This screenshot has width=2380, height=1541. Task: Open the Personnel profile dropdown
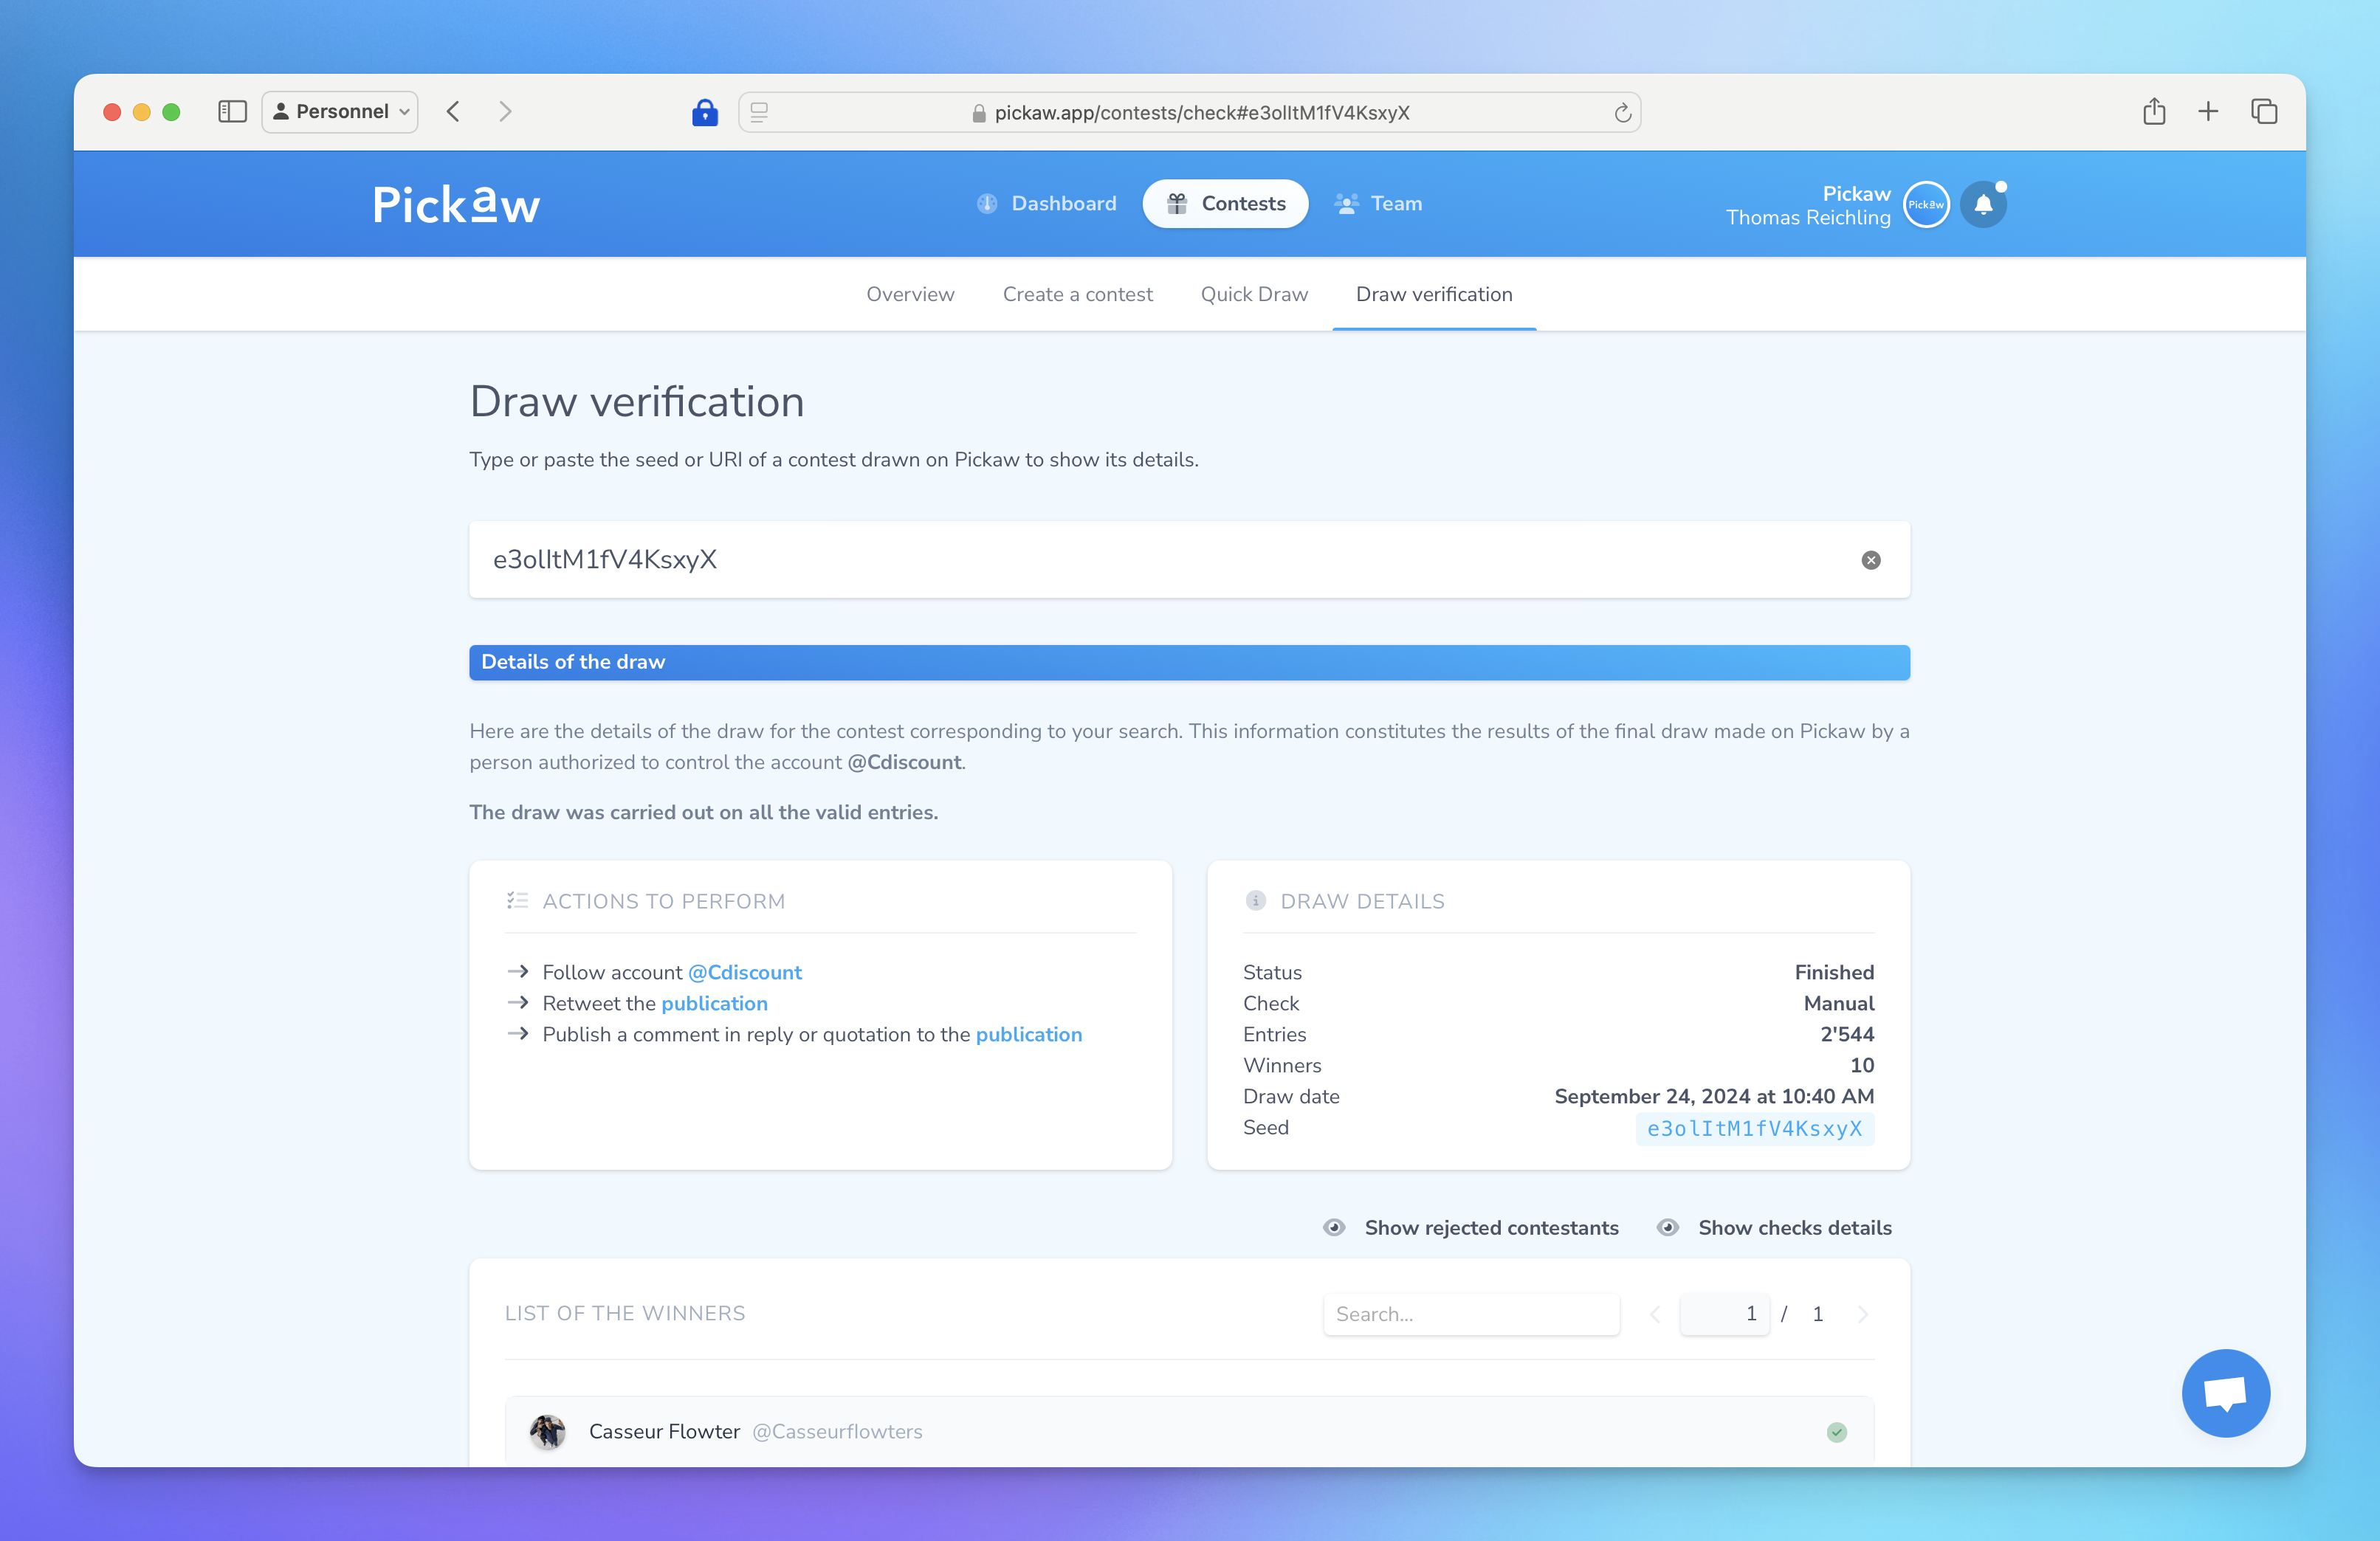[x=340, y=111]
